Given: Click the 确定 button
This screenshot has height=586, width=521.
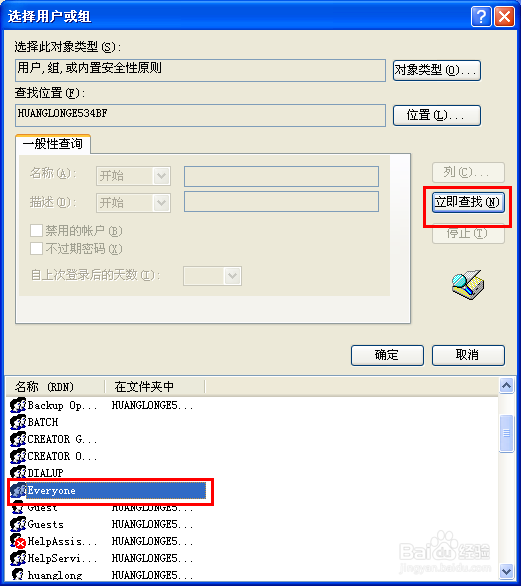Looking at the screenshot, I should [387, 355].
